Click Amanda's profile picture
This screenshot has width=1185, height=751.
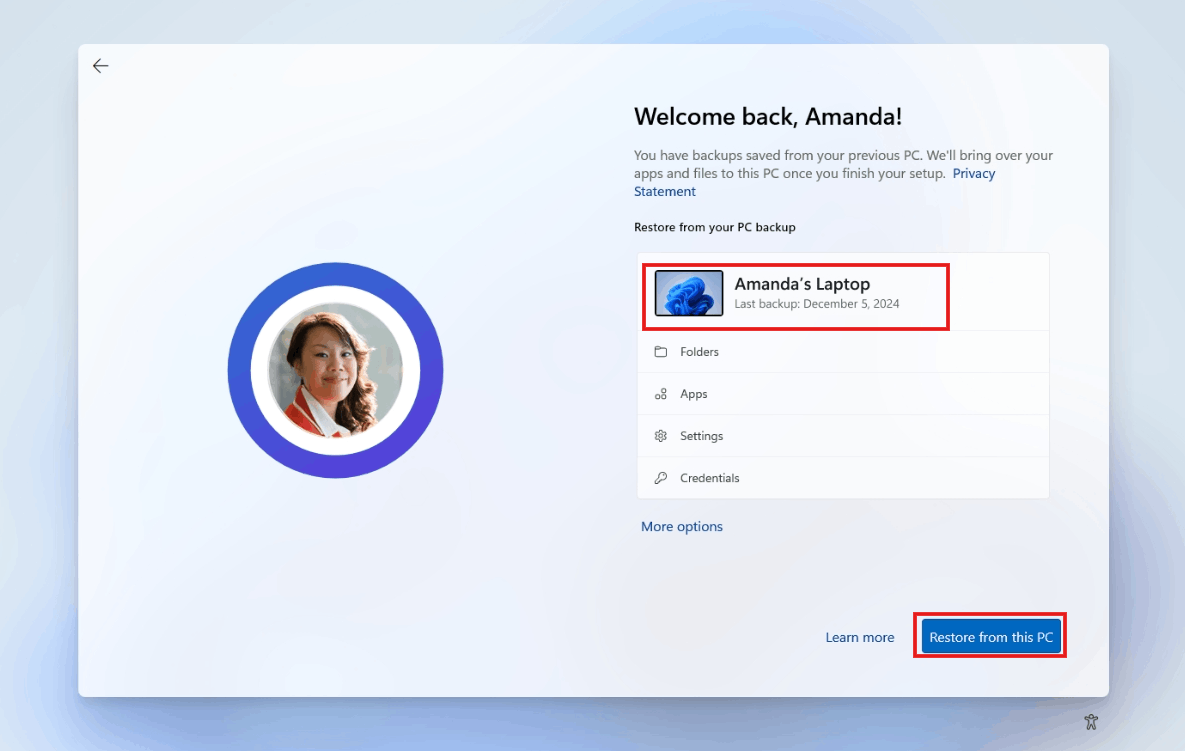tap(336, 370)
